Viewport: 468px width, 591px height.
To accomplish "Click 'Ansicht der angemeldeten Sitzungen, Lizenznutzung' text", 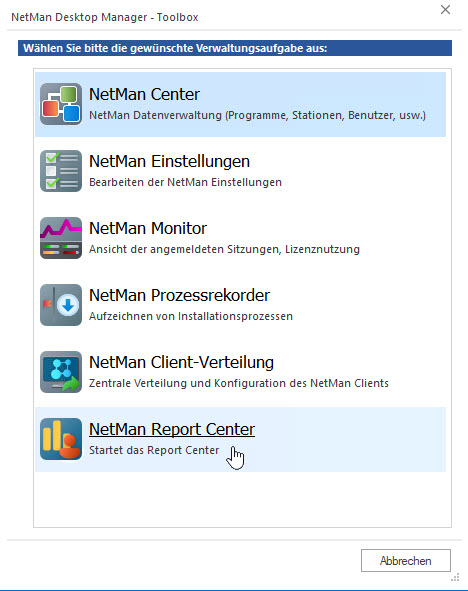I will click(x=224, y=250).
